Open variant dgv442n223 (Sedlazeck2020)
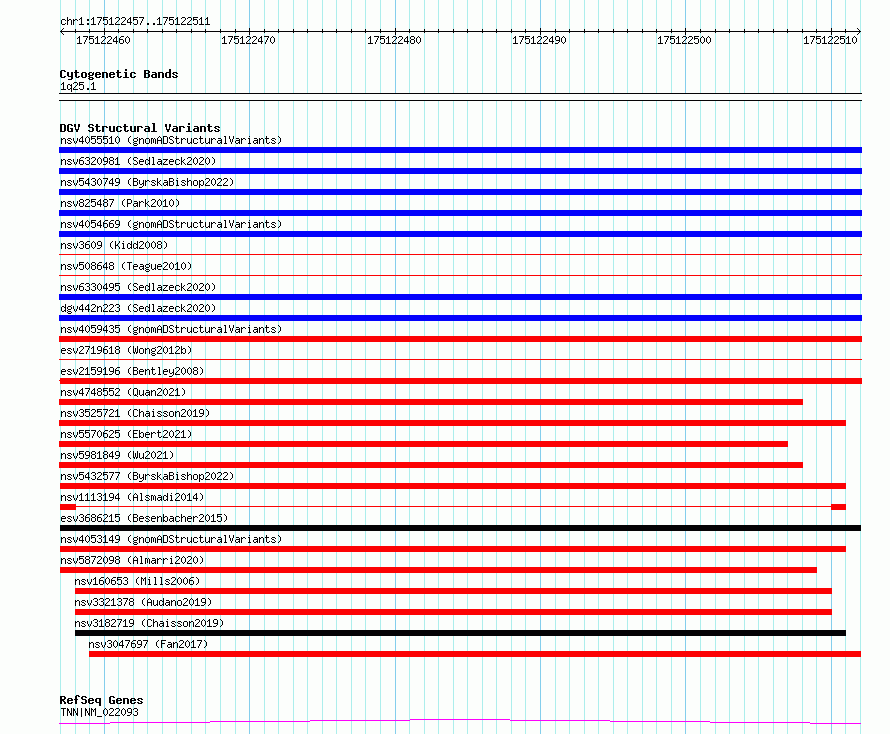This screenshot has width=890, height=734. click(138, 308)
